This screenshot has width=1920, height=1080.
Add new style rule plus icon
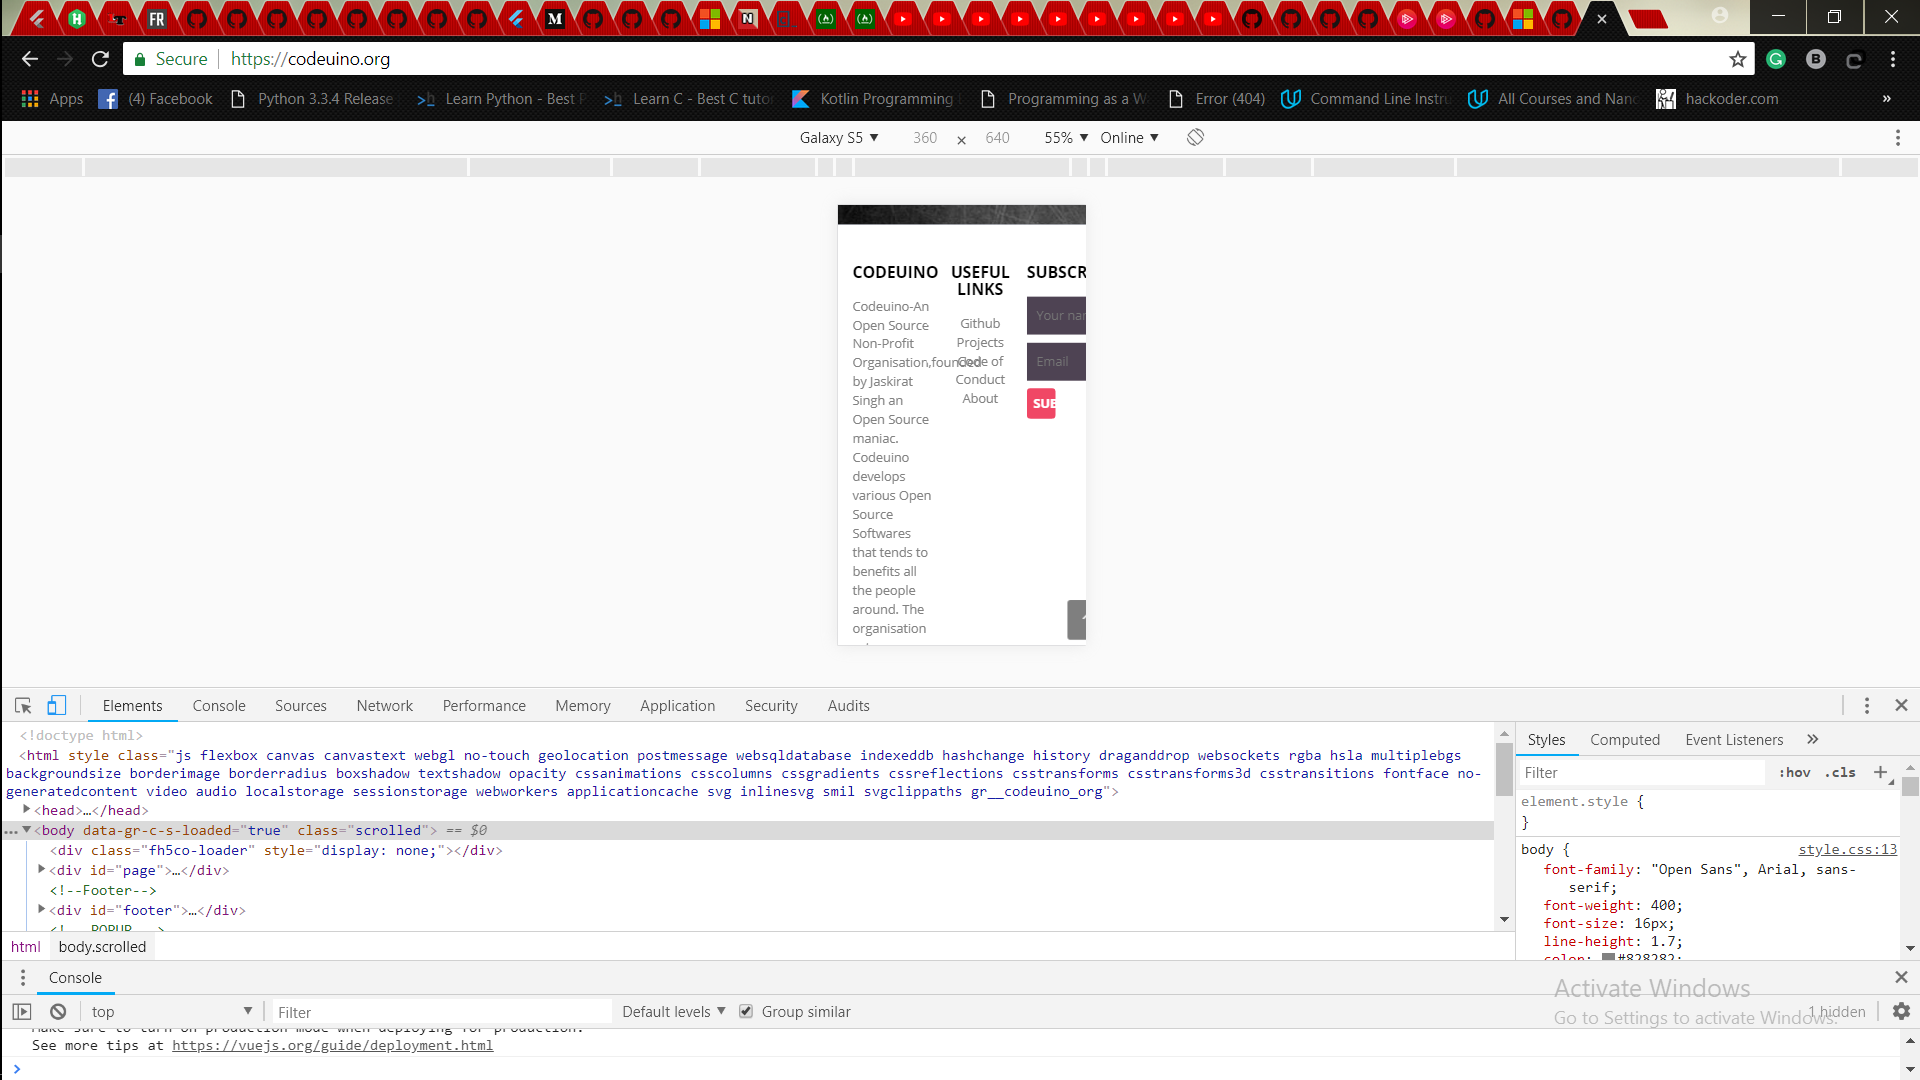point(1880,772)
